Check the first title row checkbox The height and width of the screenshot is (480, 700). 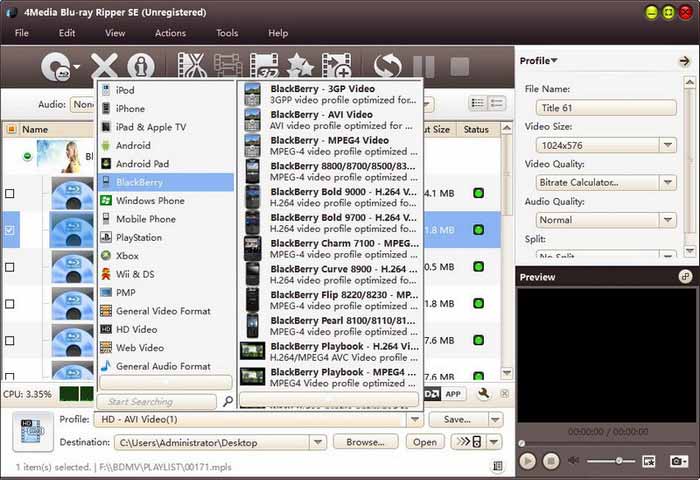(9, 193)
